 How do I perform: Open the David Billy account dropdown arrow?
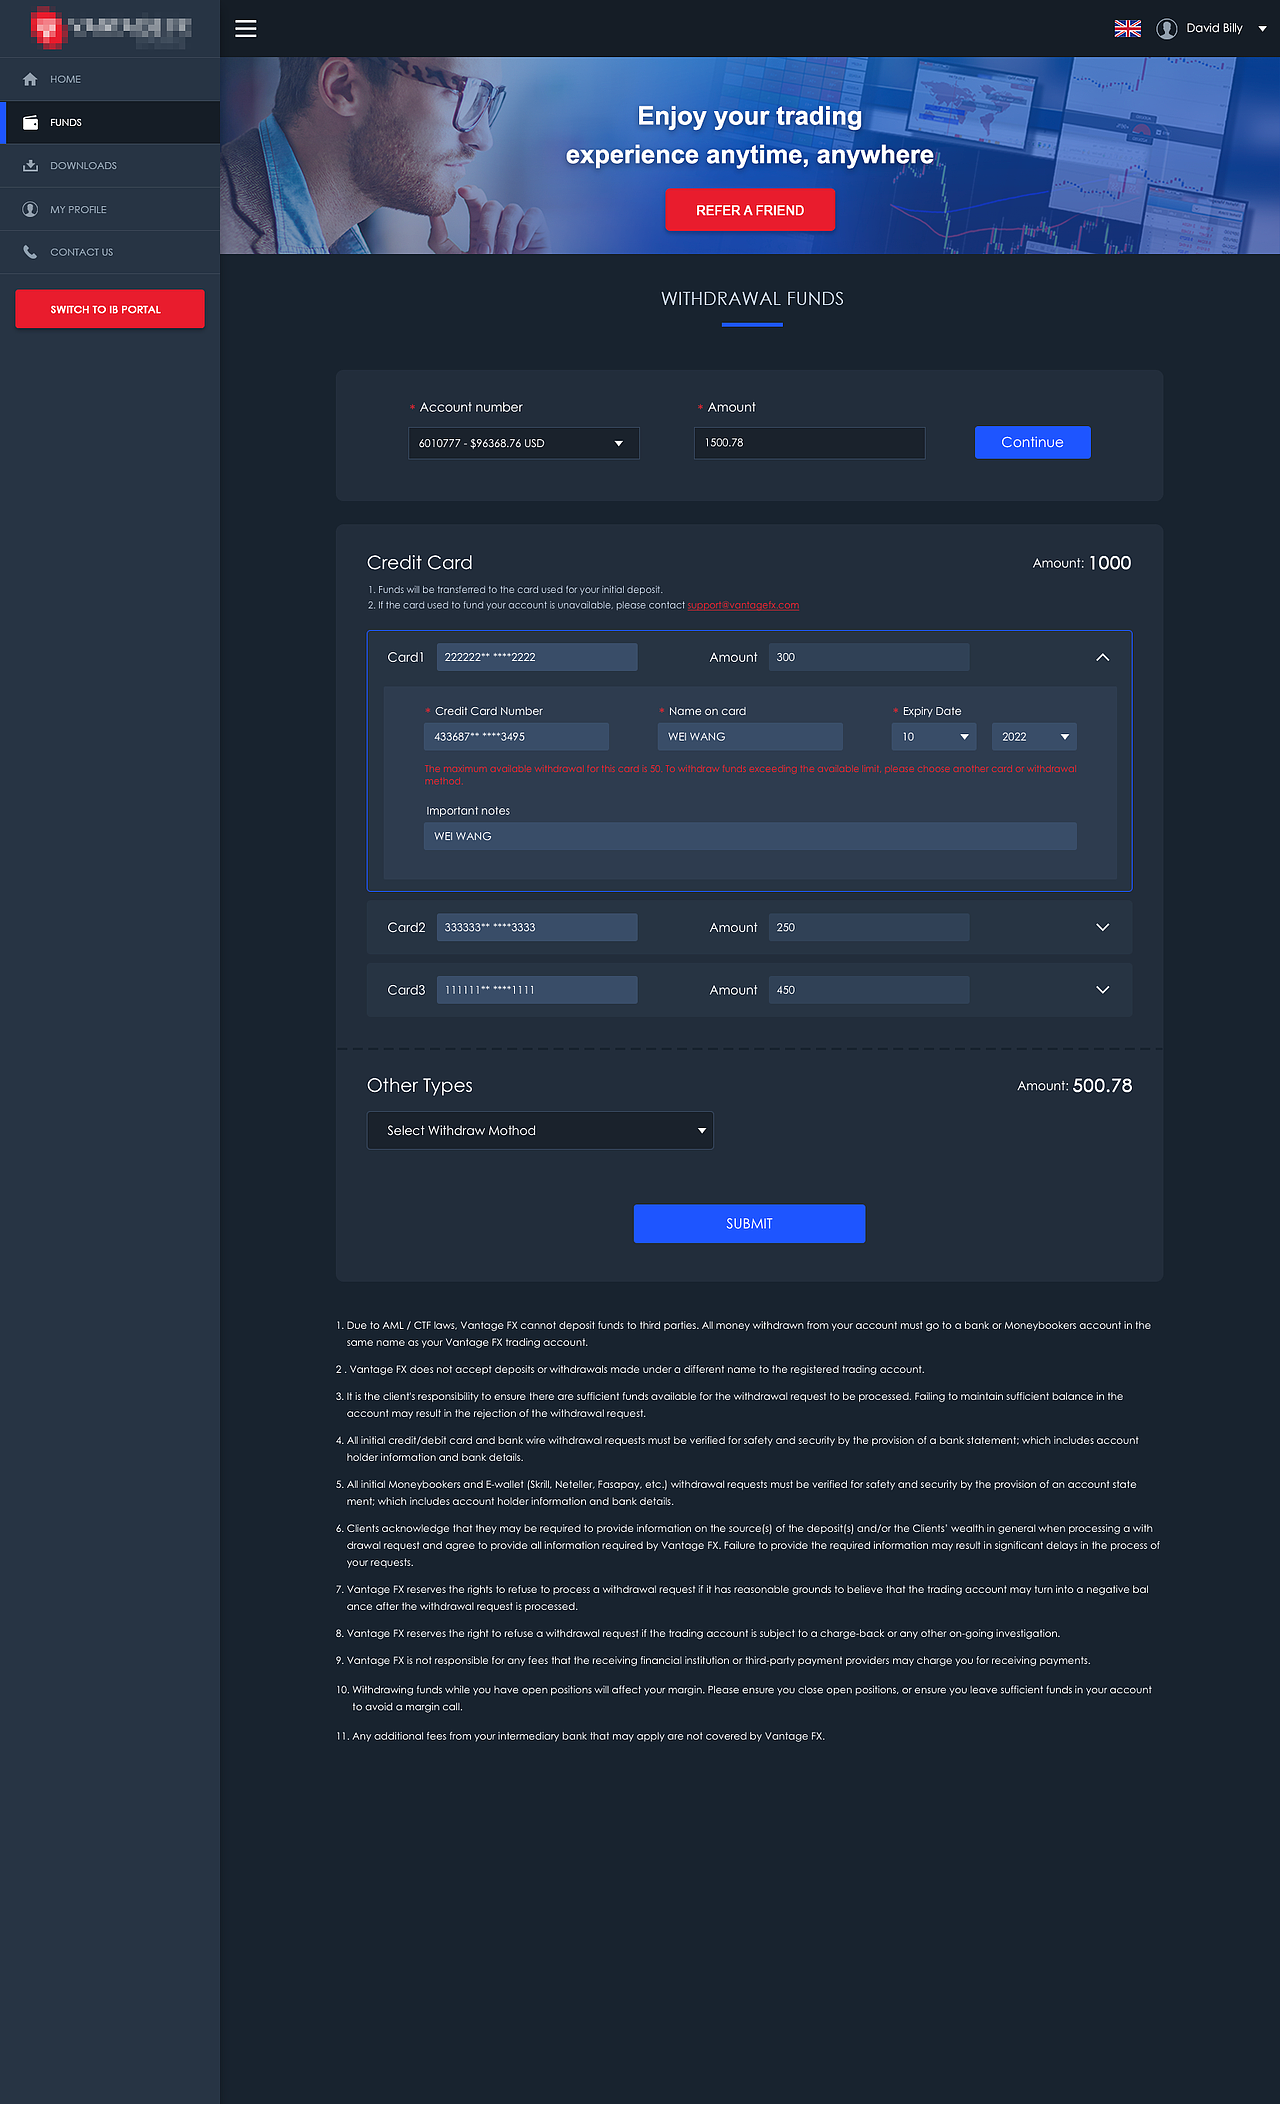[1262, 29]
